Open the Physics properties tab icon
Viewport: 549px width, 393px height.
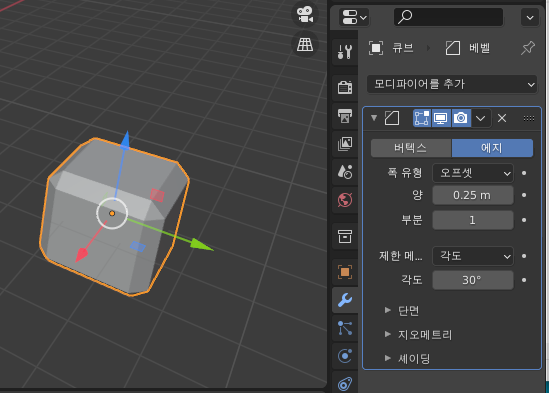345,356
